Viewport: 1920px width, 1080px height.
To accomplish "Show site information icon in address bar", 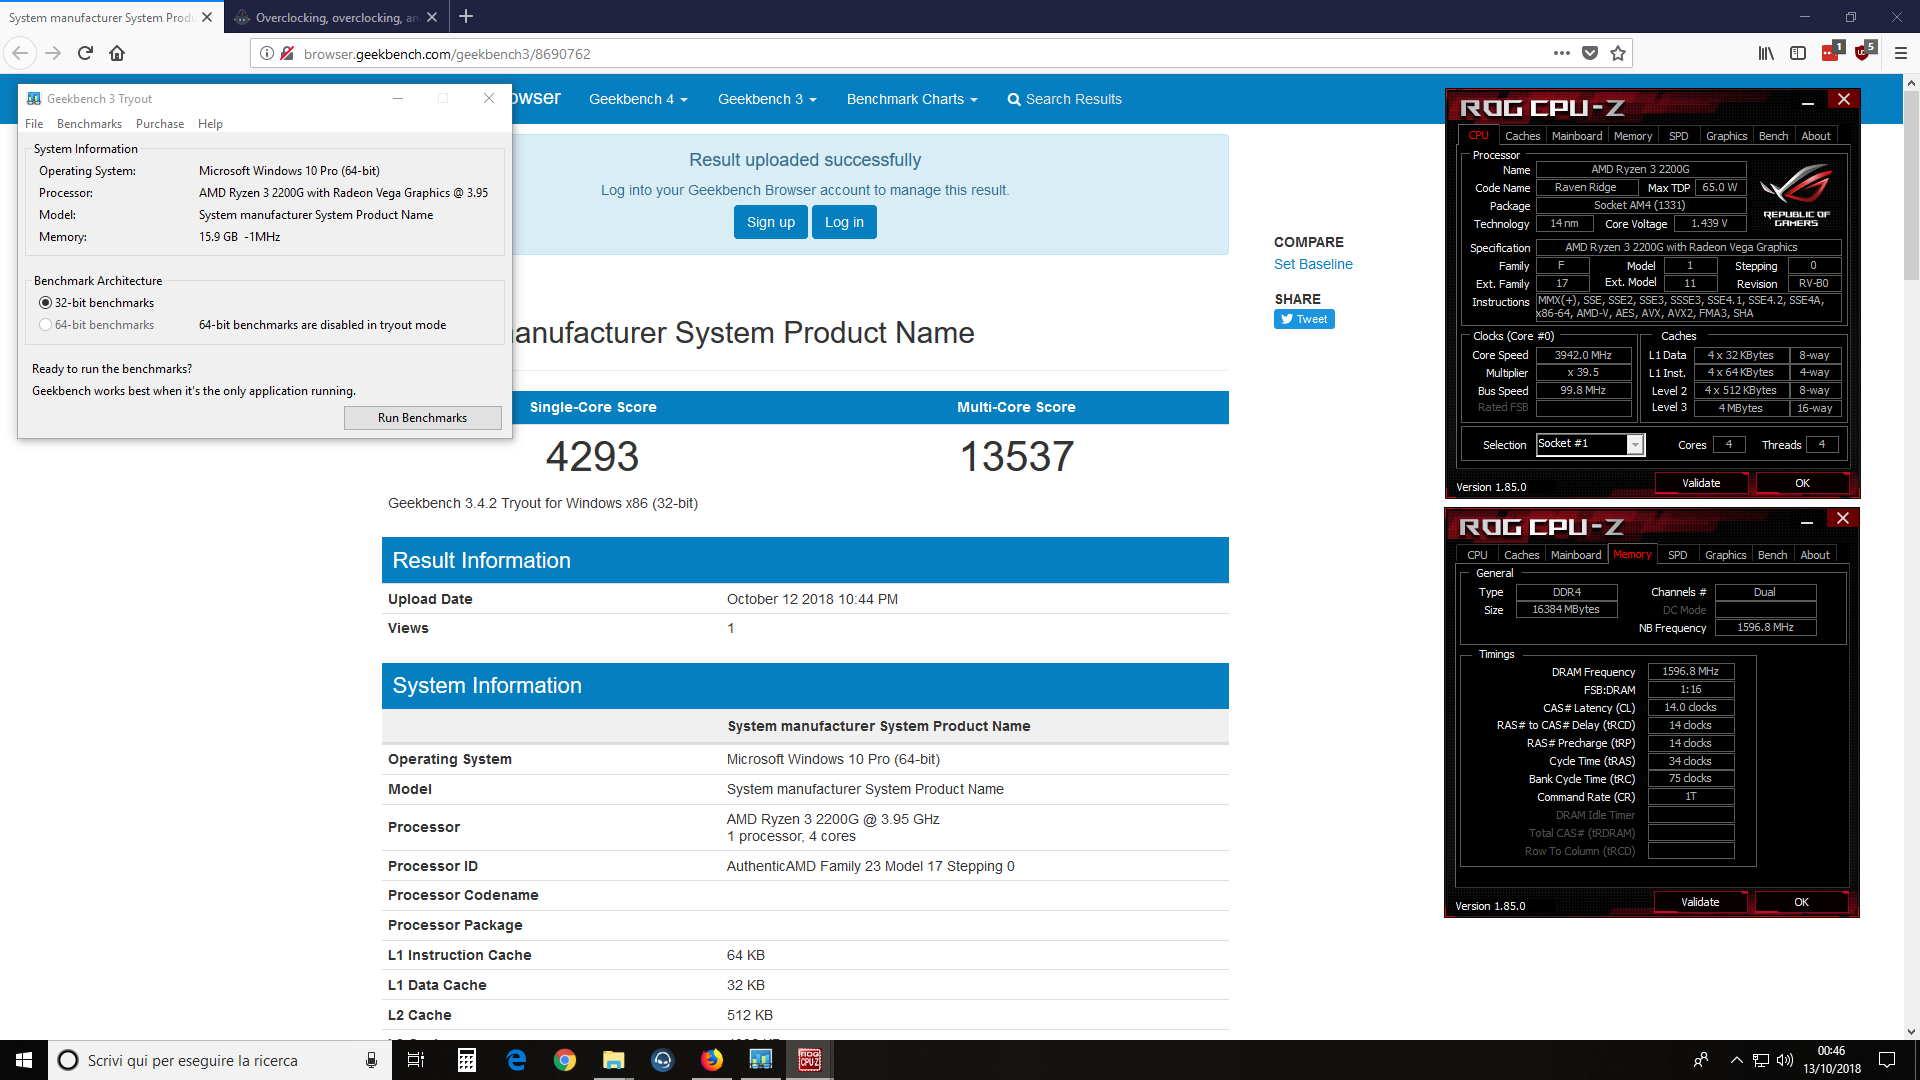I will point(267,53).
